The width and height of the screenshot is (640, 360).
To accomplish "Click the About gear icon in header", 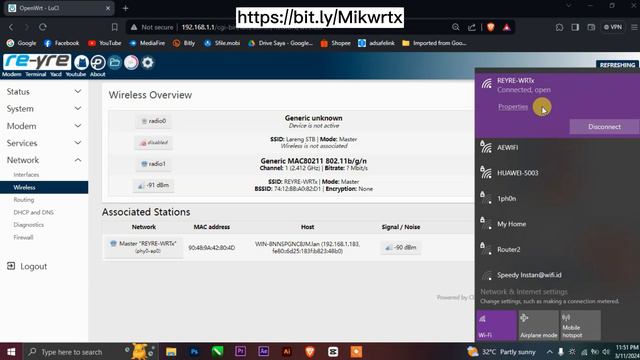I will click(148, 62).
